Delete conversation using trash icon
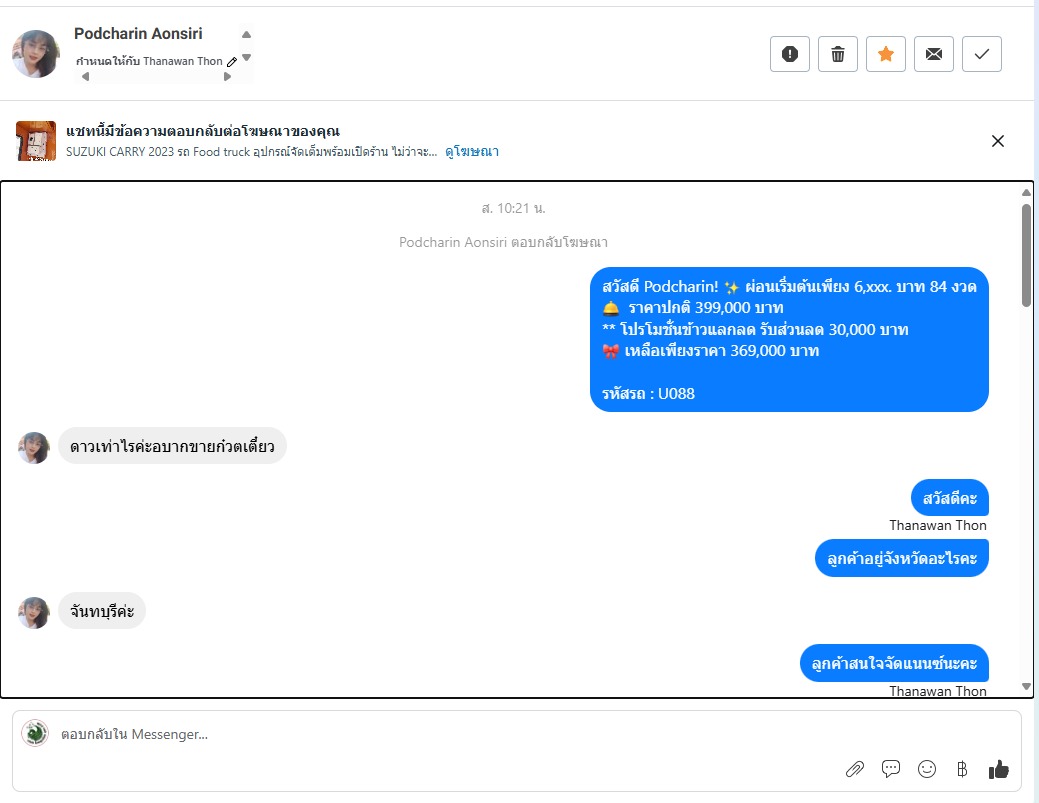The height and width of the screenshot is (803, 1039). (x=838, y=54)
